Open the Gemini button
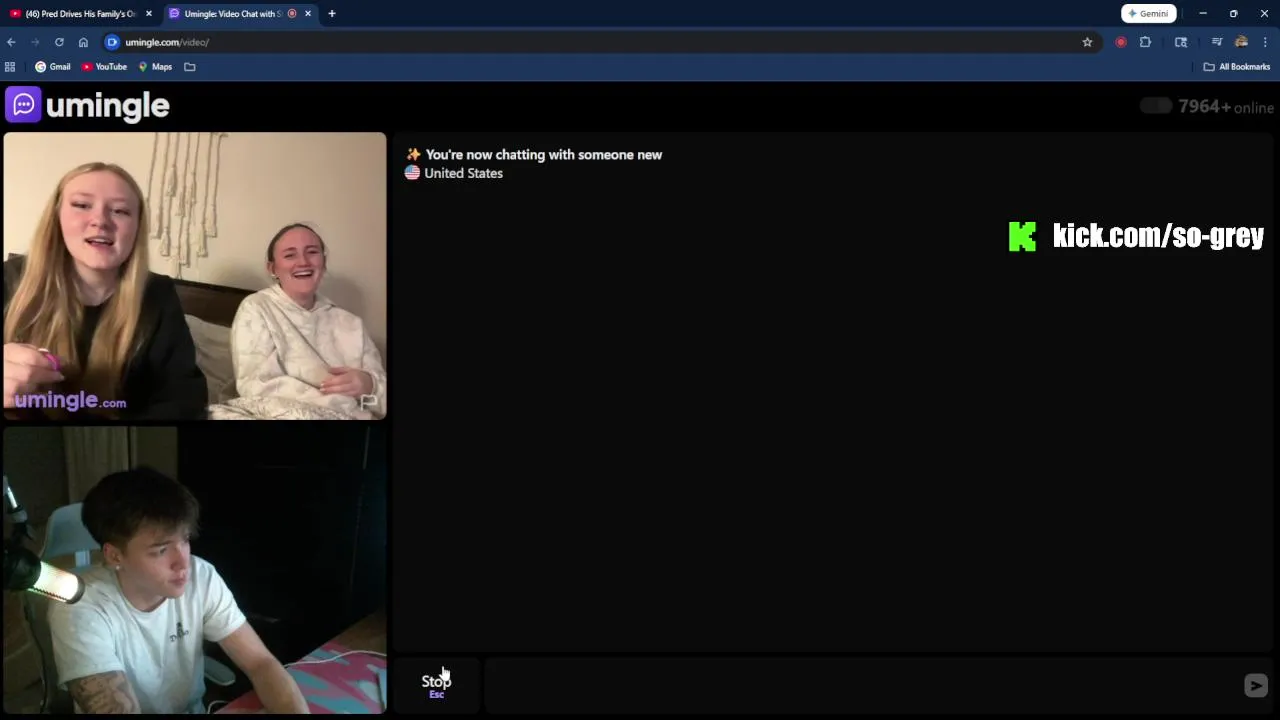 [1148, 14]
